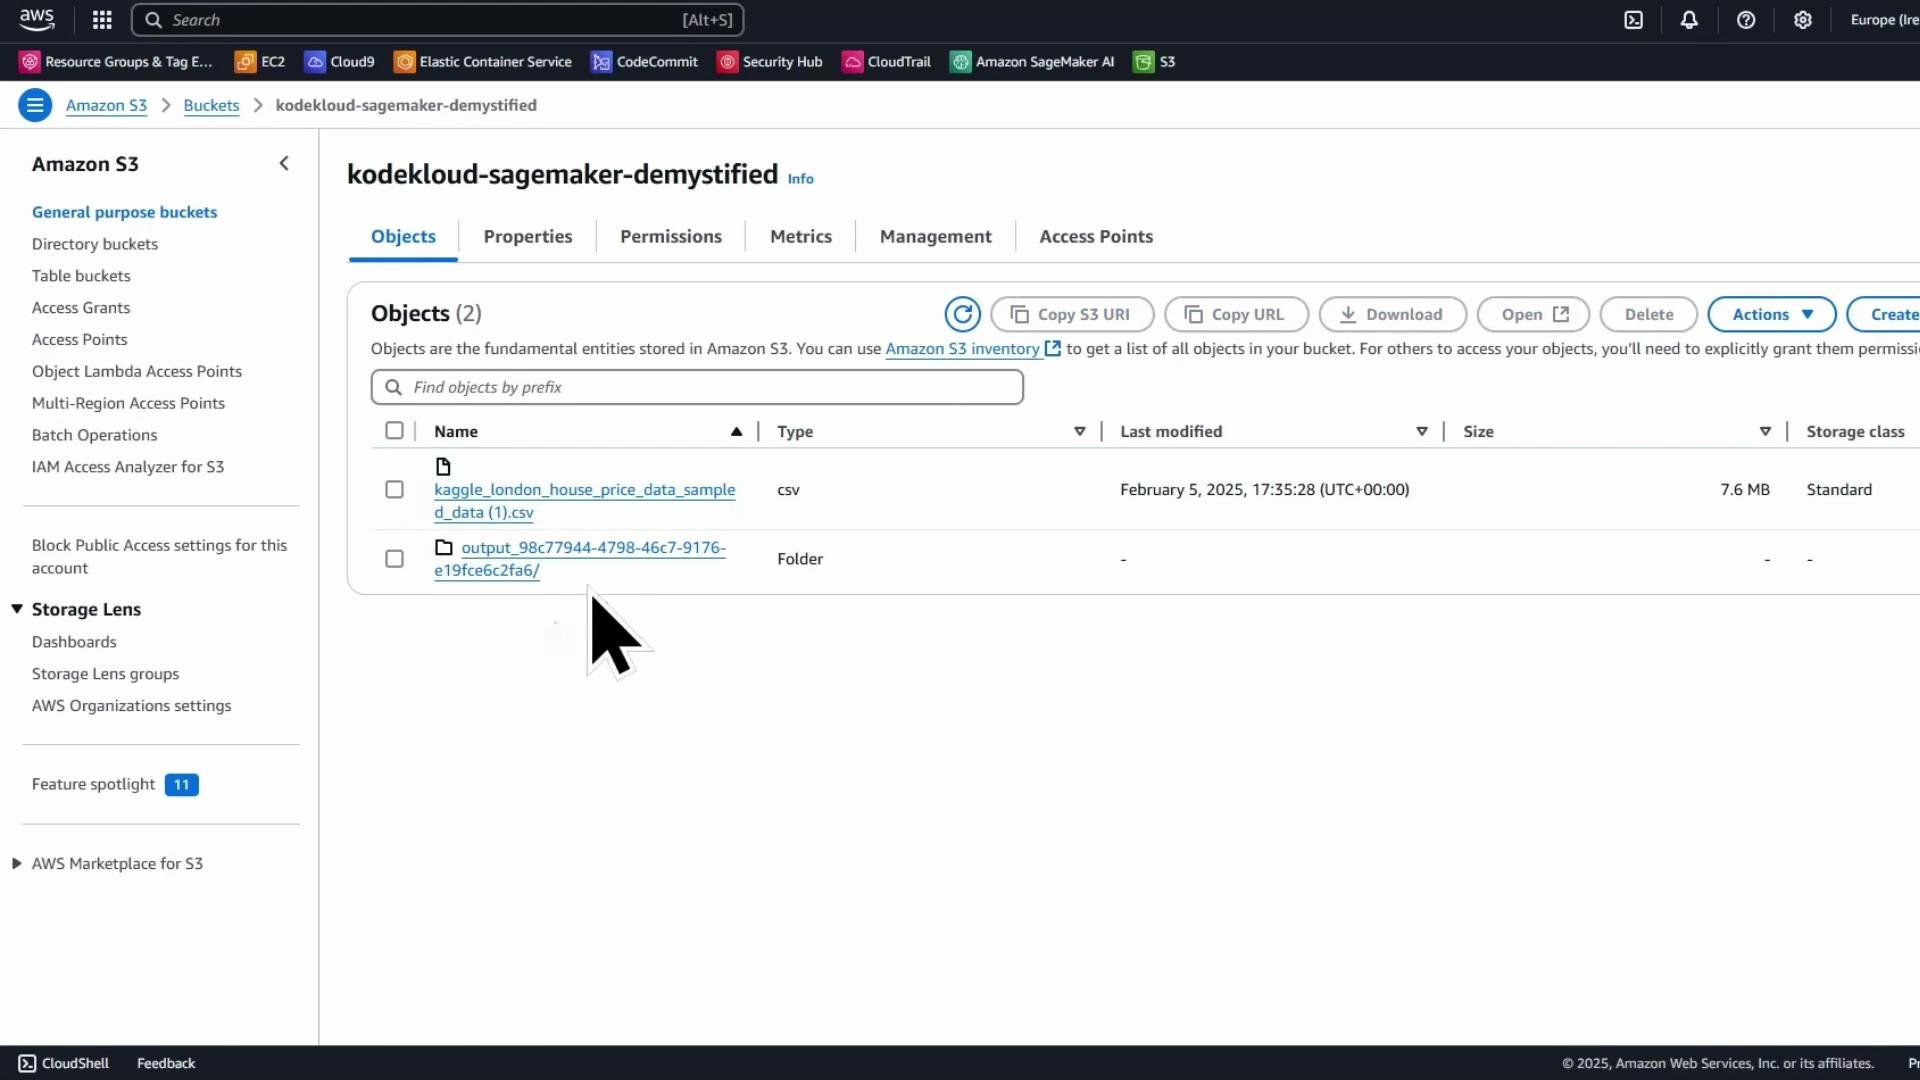Open Amazon SageMaker AI shortcut
Viewport: 1920px width, 1080px height.
[1032, 62]
